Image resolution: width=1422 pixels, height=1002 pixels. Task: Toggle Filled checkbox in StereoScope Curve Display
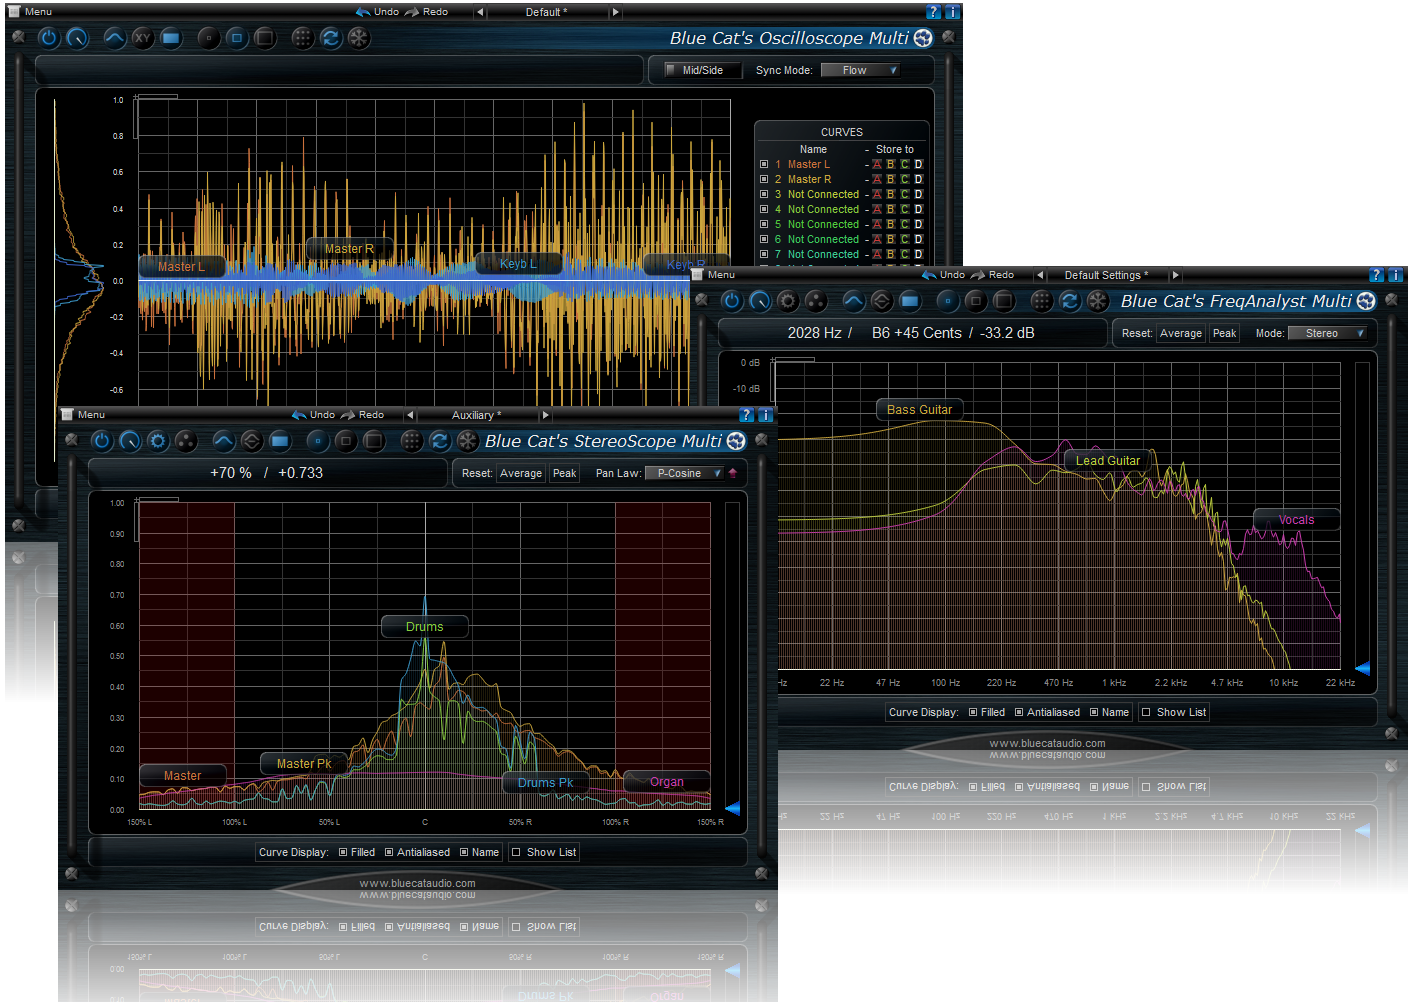[x=343, y=853]
